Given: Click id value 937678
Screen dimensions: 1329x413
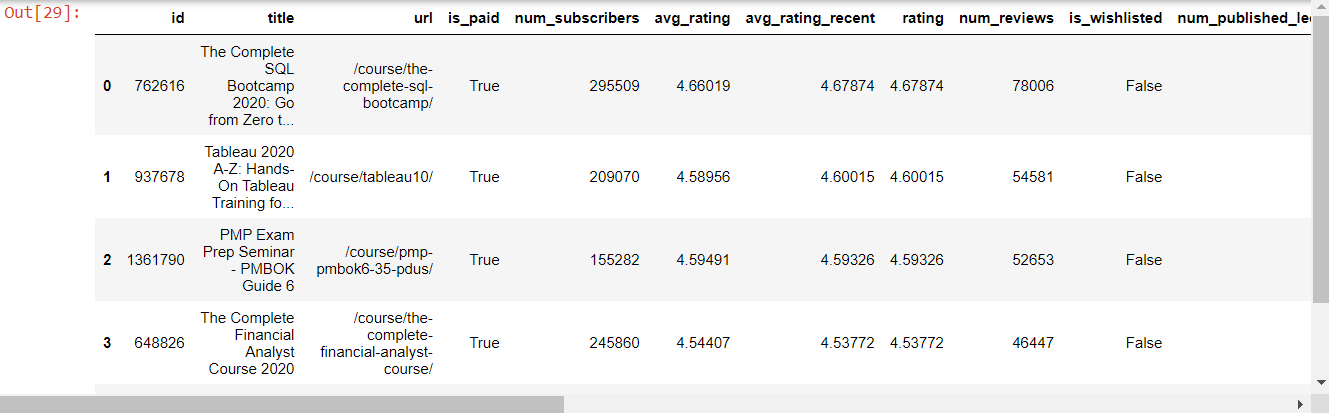Looking at the screenshot, I should point(159,177).
